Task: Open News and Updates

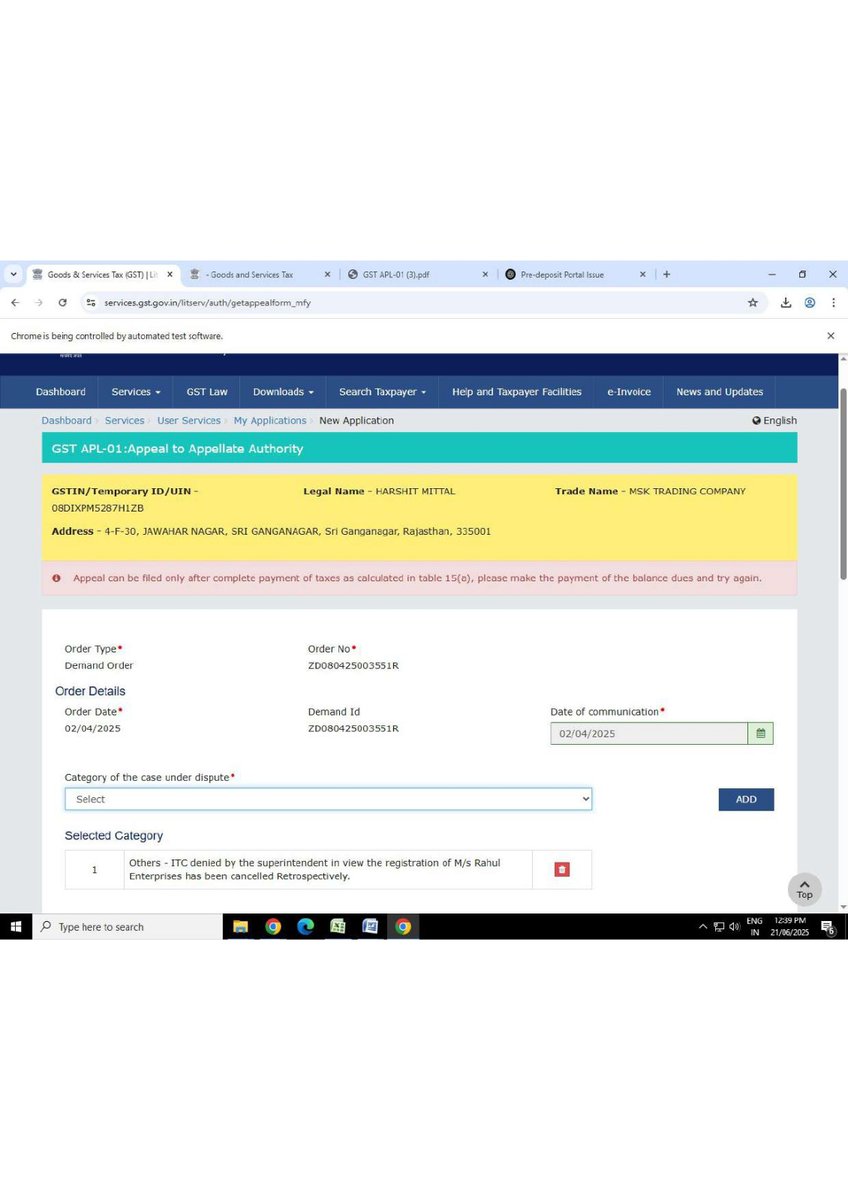Action: pyautogui.click(x=720, y=392)
